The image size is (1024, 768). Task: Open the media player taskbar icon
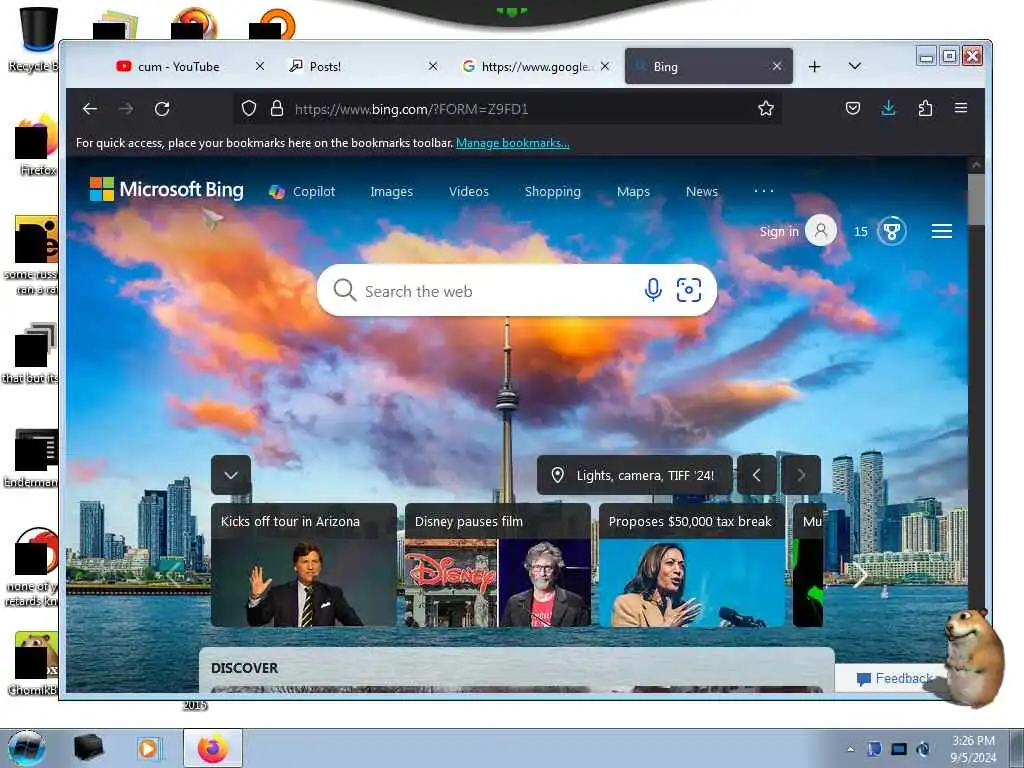pyautogui.click(x=148, y=748)
